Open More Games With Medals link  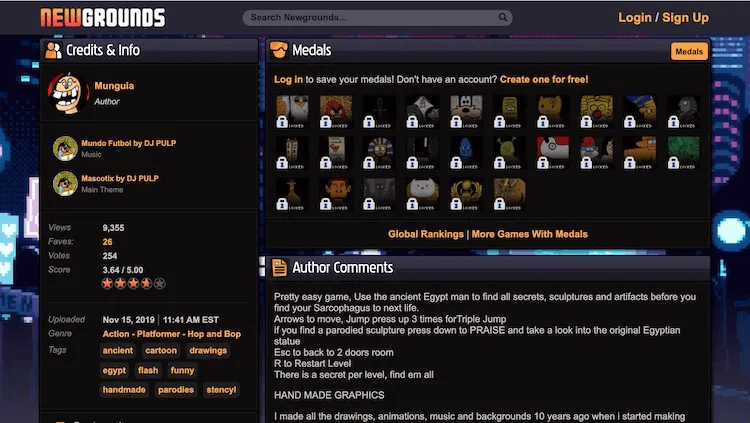tap(529, 234)
